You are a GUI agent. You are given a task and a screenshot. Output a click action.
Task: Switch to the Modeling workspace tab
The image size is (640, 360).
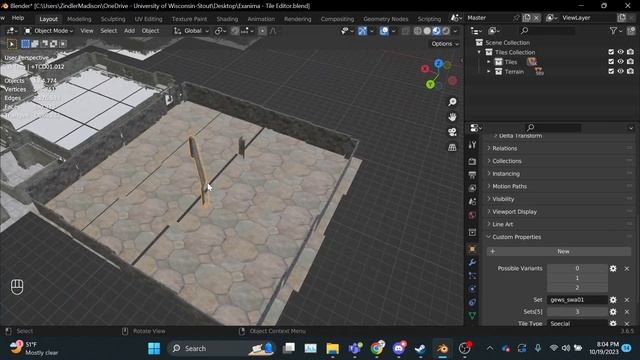tap(79, 19)
